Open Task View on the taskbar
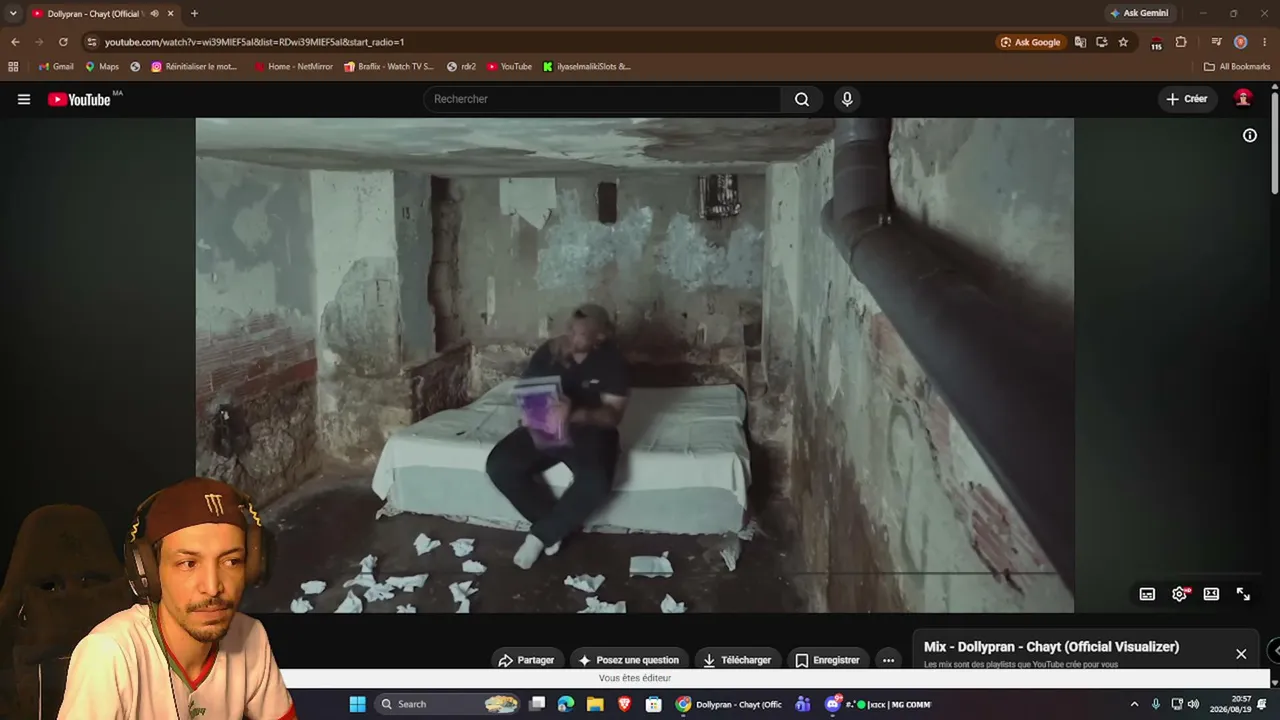Viewport: 1280px width, 720px height. 537,704
